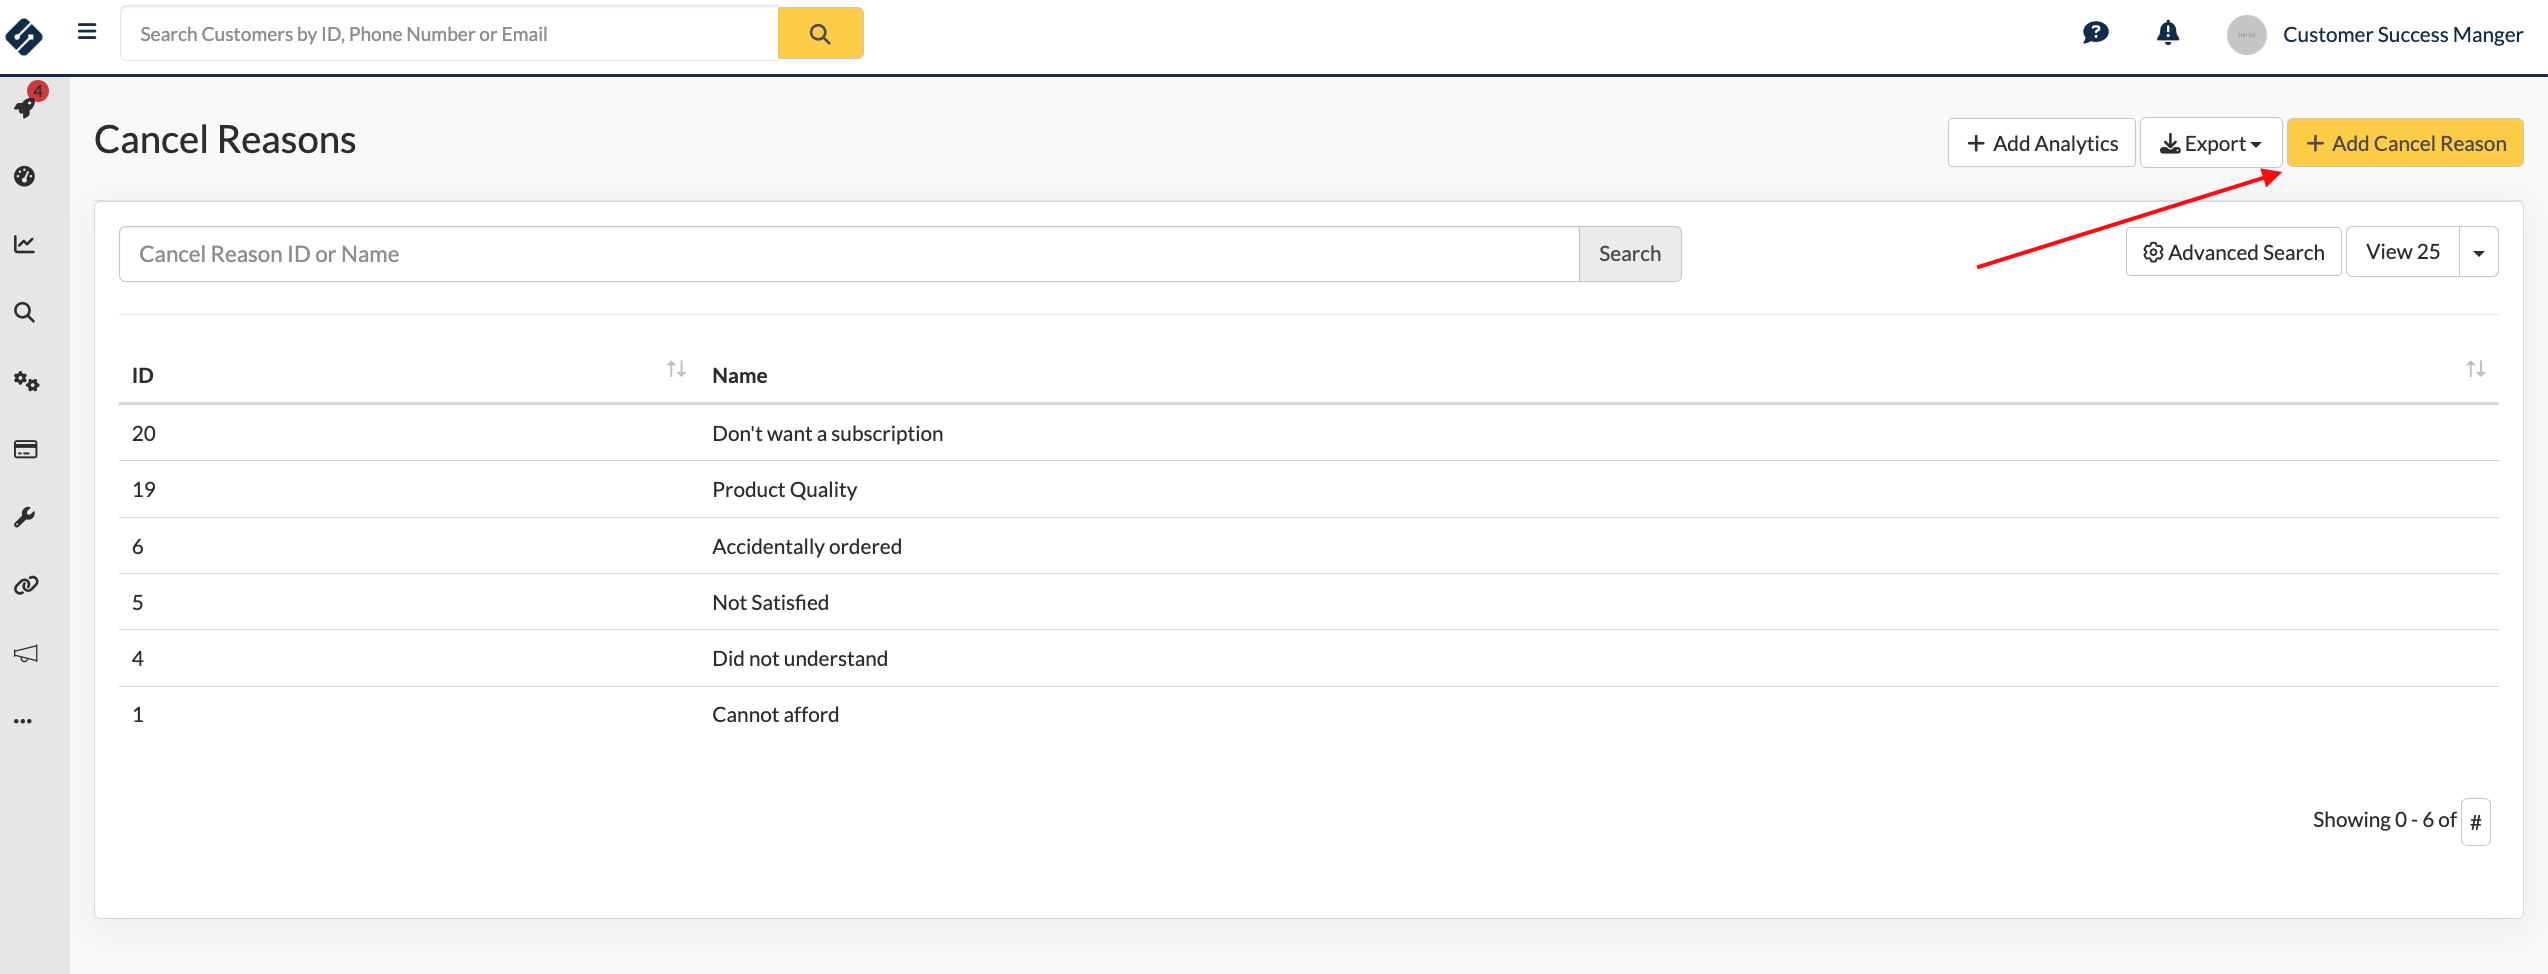
Task: Expand the Export dropdown
Action: point(2210,143)
